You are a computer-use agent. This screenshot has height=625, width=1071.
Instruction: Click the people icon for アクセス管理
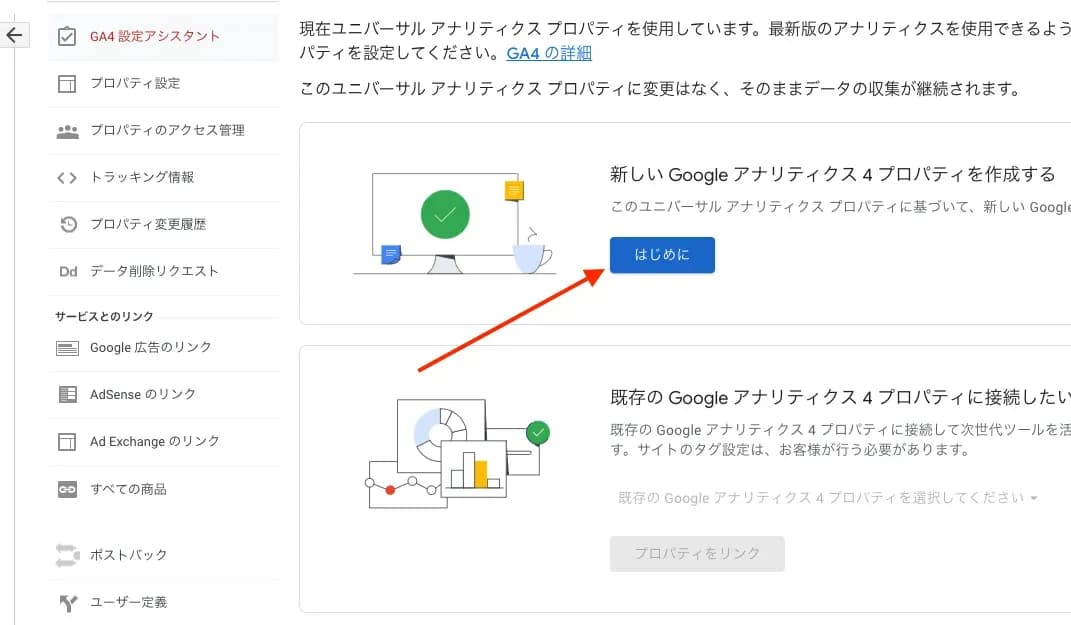(x=67, y=131)
